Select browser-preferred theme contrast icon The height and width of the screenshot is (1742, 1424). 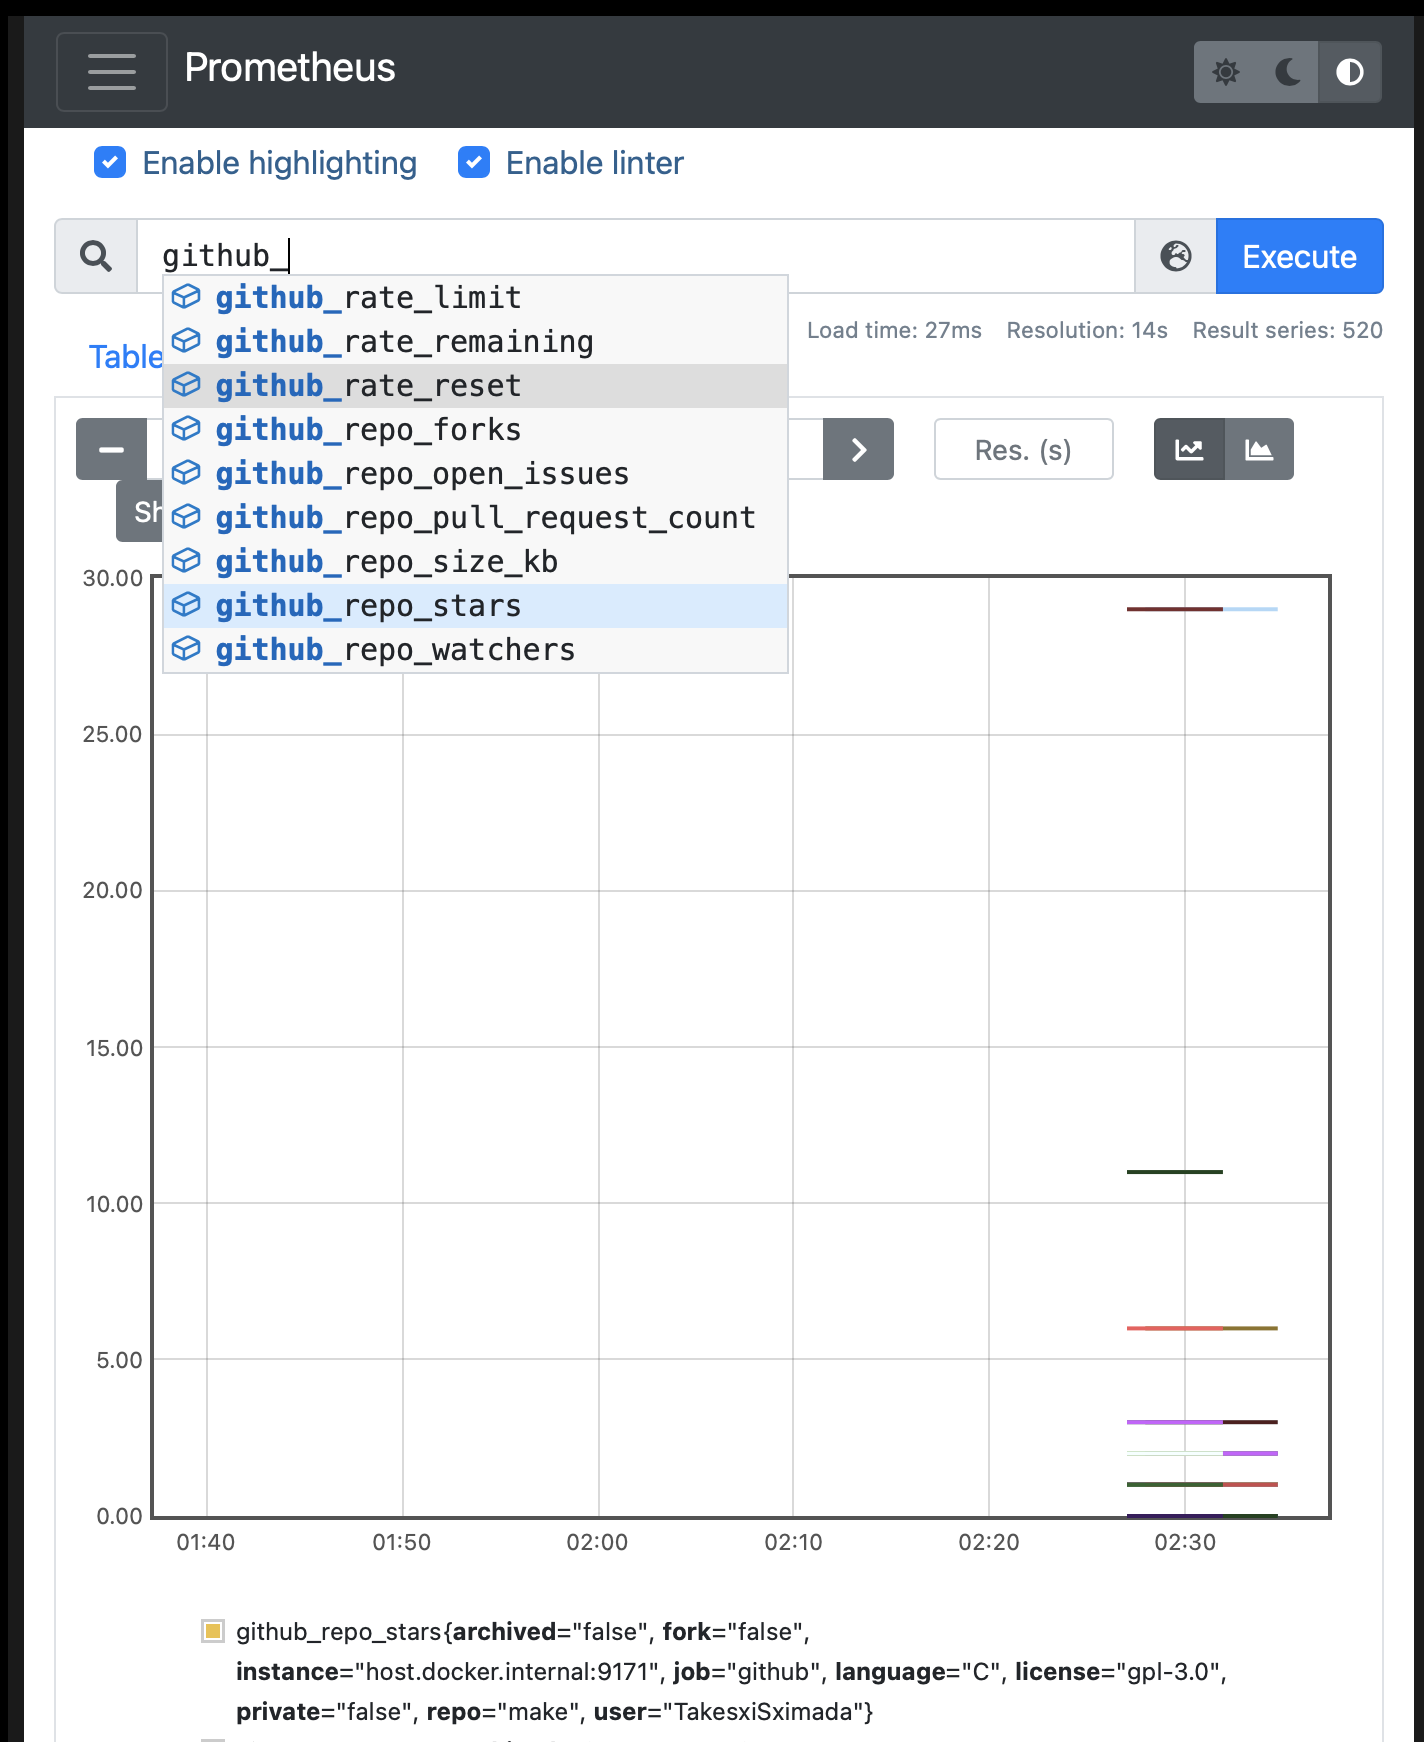1350,72
